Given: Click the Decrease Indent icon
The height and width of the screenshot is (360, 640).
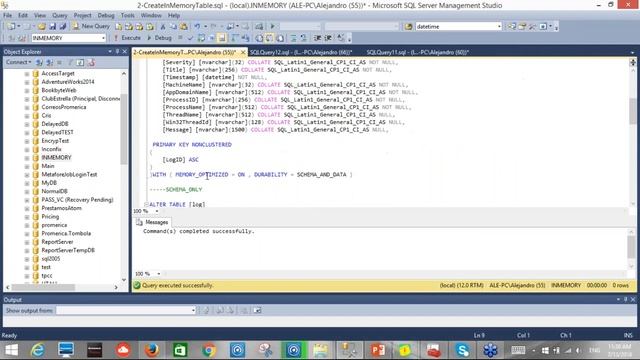Looking at the screenshot, I should coord(317,38).
